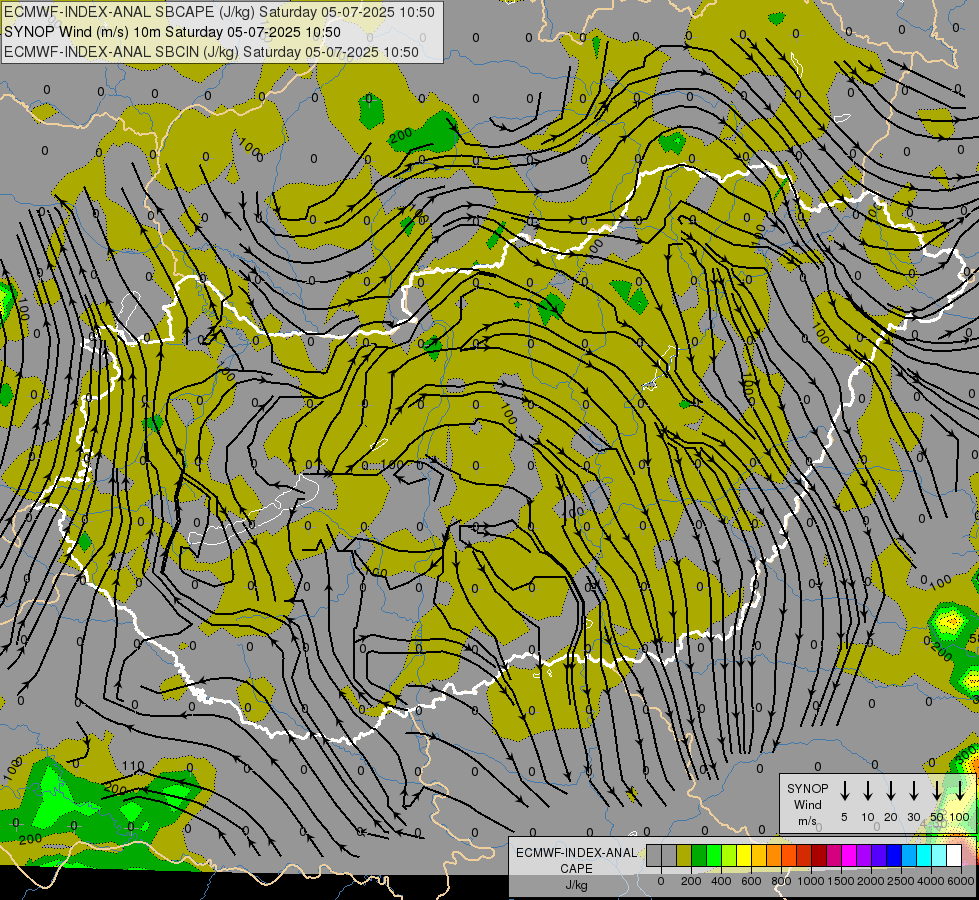Click the SYNOP wind legend arrow for 100 m/s
The width and height of the screenshot is (979, 900).
(960, 790)
